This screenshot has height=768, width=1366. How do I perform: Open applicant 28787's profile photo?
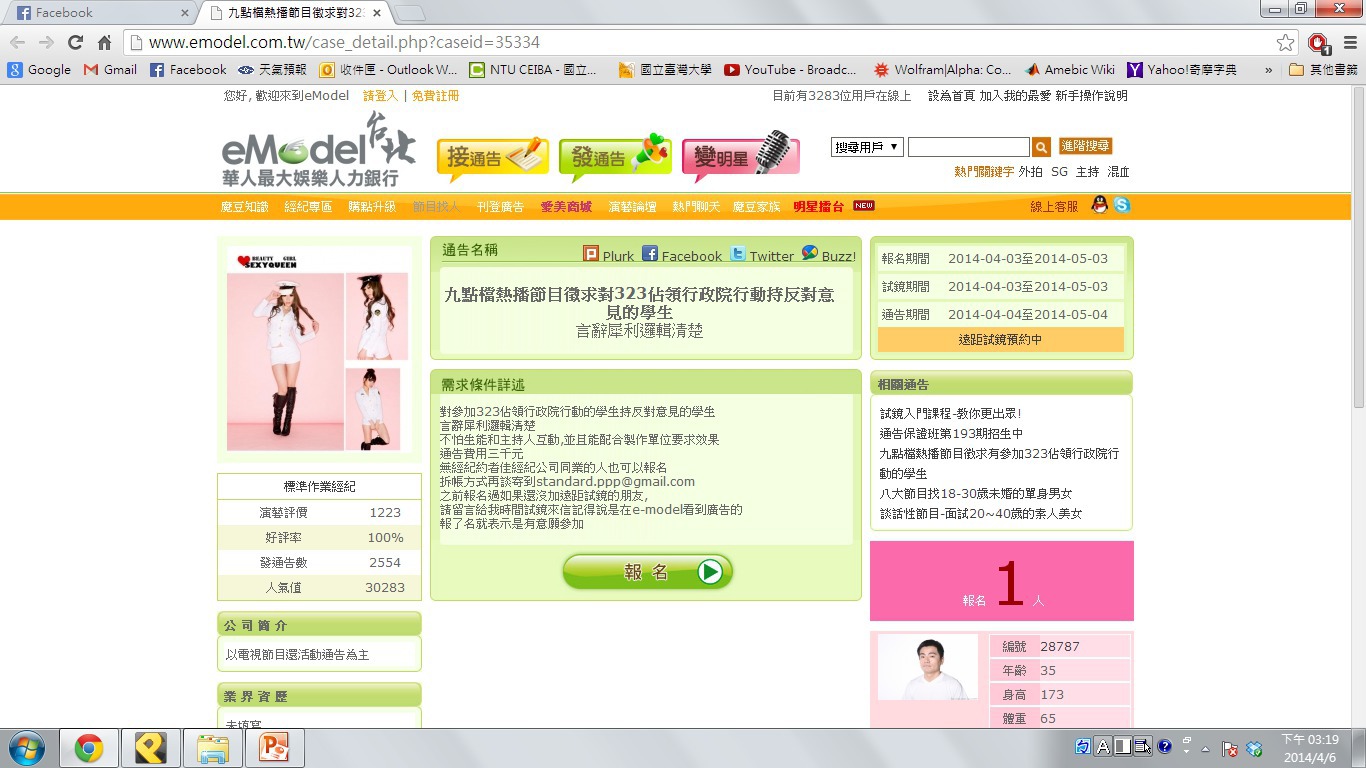click(928, 667)
